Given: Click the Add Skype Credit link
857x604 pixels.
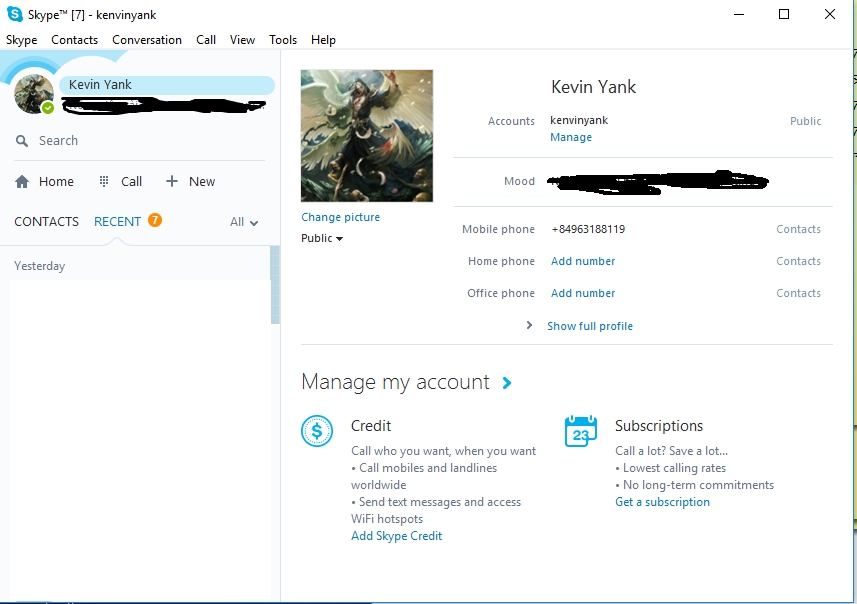Looking at the screenshot, I should pyautogui.click(x=396, y=536).
